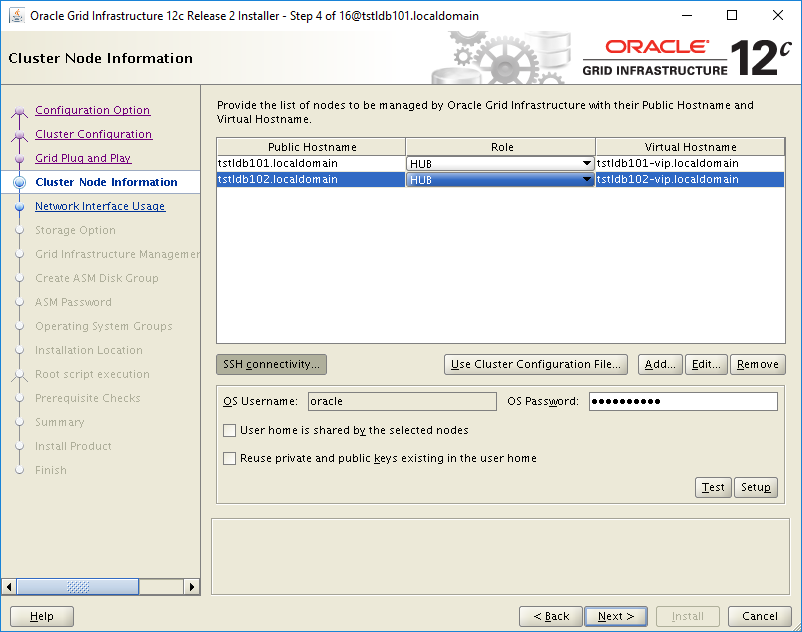802x632 pixels.
Task: Click the Java installer icon in title bar
Action: pyautogui.click(x=16, y=15)
